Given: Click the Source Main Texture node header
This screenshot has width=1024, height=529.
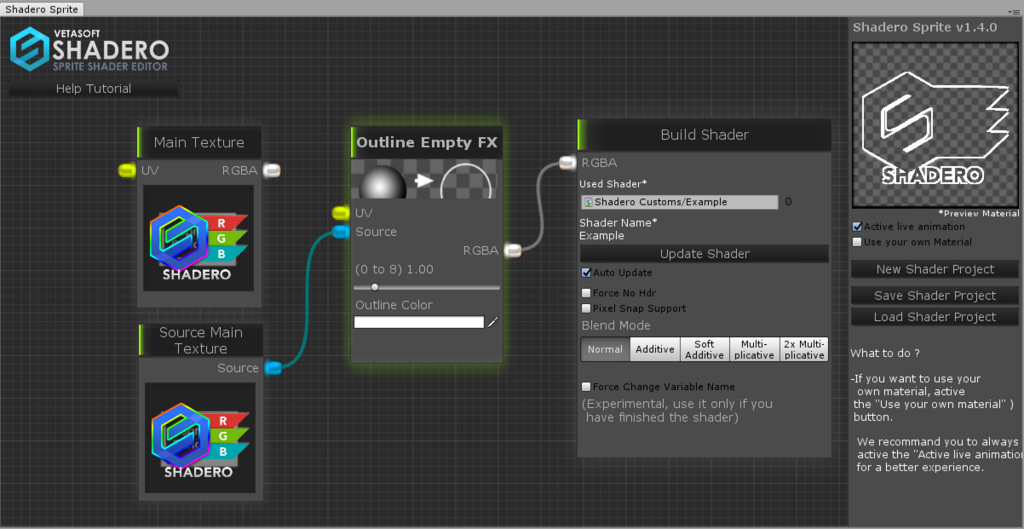Looking at the screenshot, I should (200, 340).
